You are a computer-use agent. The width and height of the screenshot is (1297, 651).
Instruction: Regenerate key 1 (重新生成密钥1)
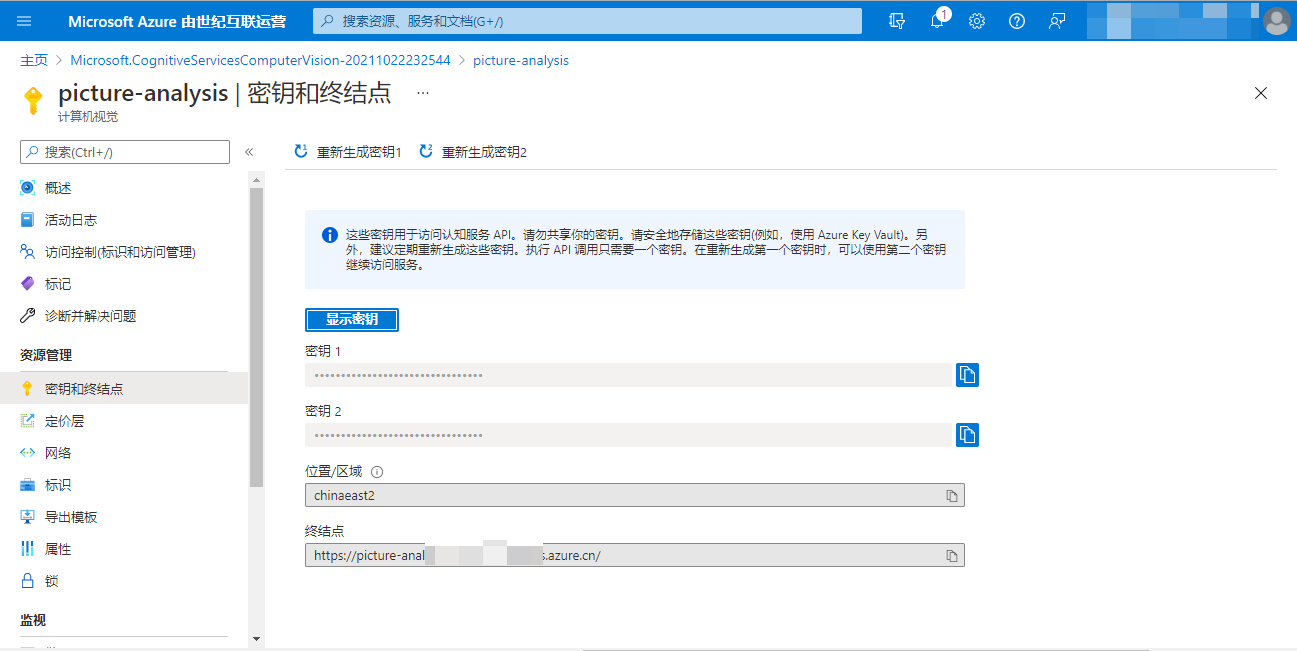pyautogui.click(x=347, y=152)
